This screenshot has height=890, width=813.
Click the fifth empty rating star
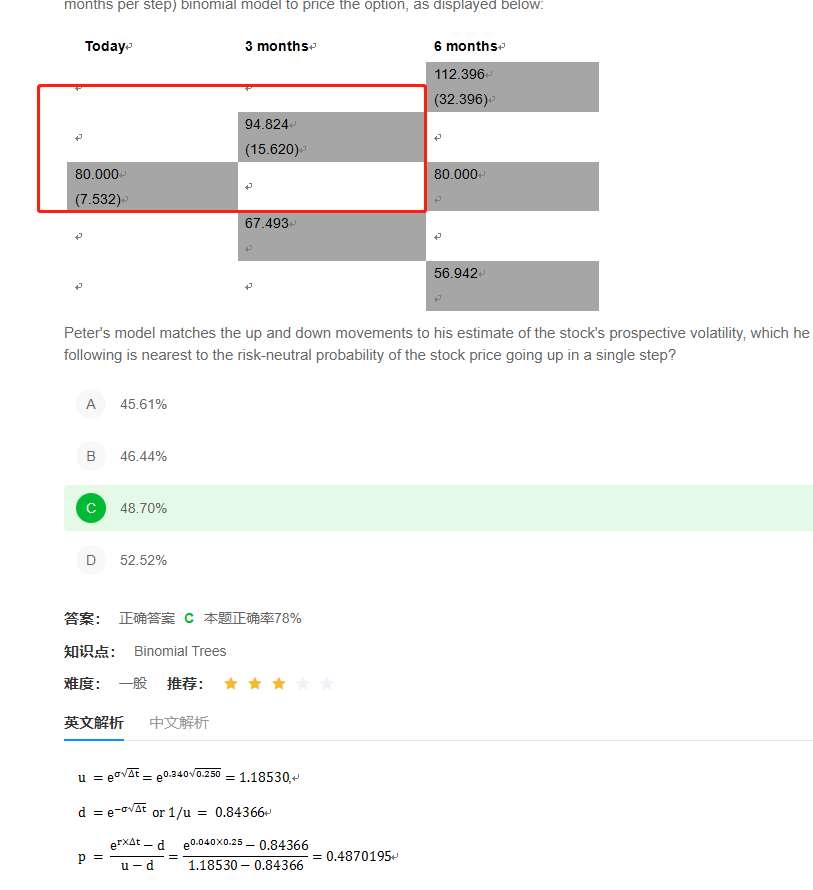click(x=326, y=683)
